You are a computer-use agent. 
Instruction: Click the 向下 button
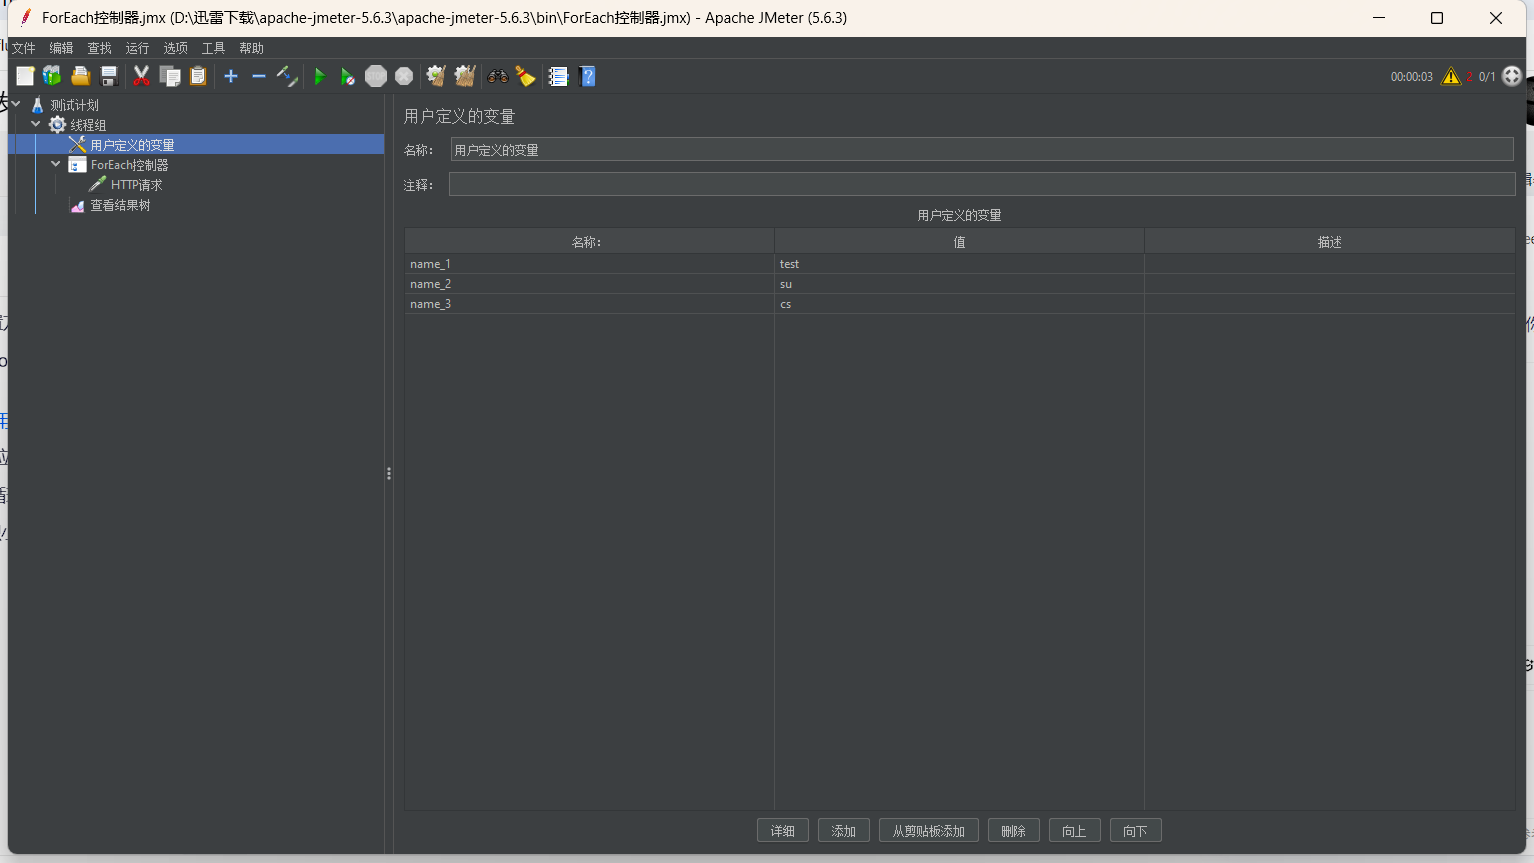(x=1136, y=831)
